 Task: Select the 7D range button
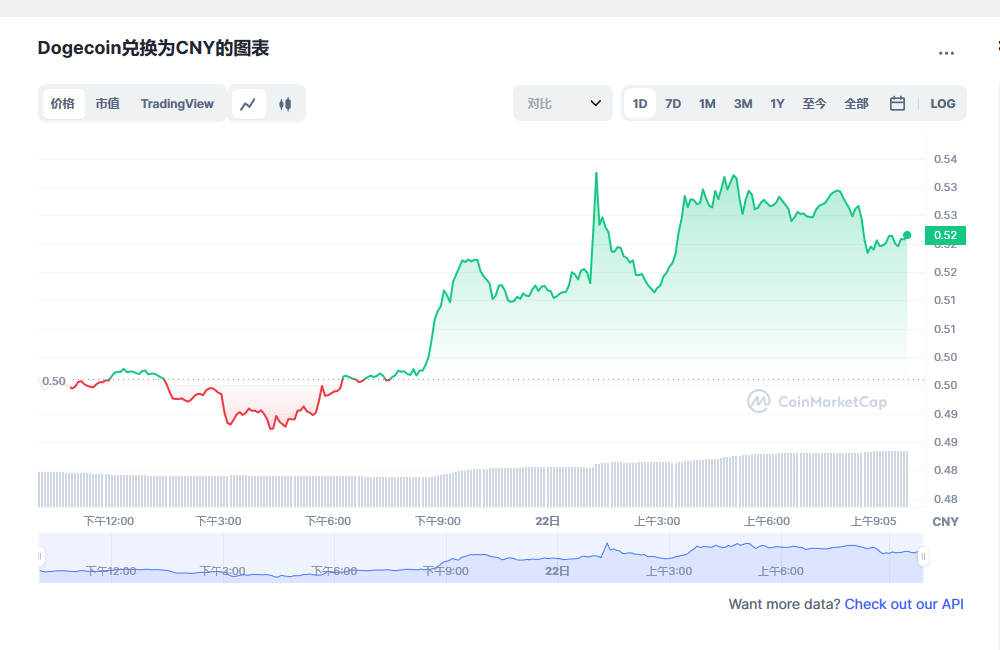673,103
